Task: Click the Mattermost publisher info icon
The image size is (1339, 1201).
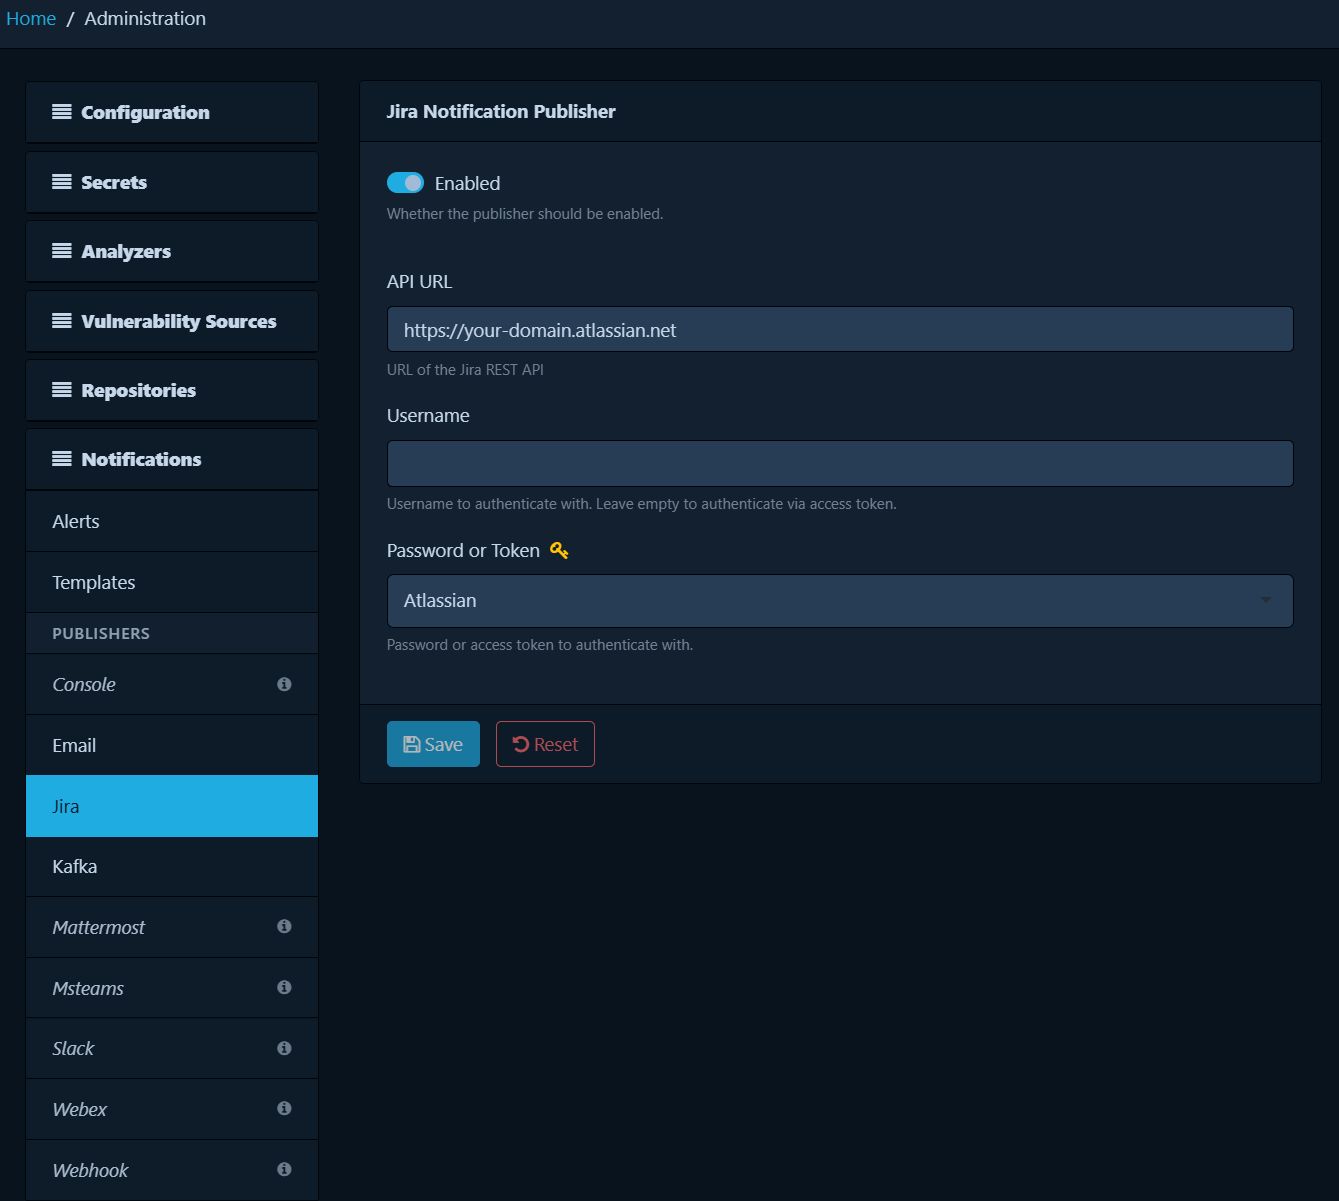Action: 284,927
